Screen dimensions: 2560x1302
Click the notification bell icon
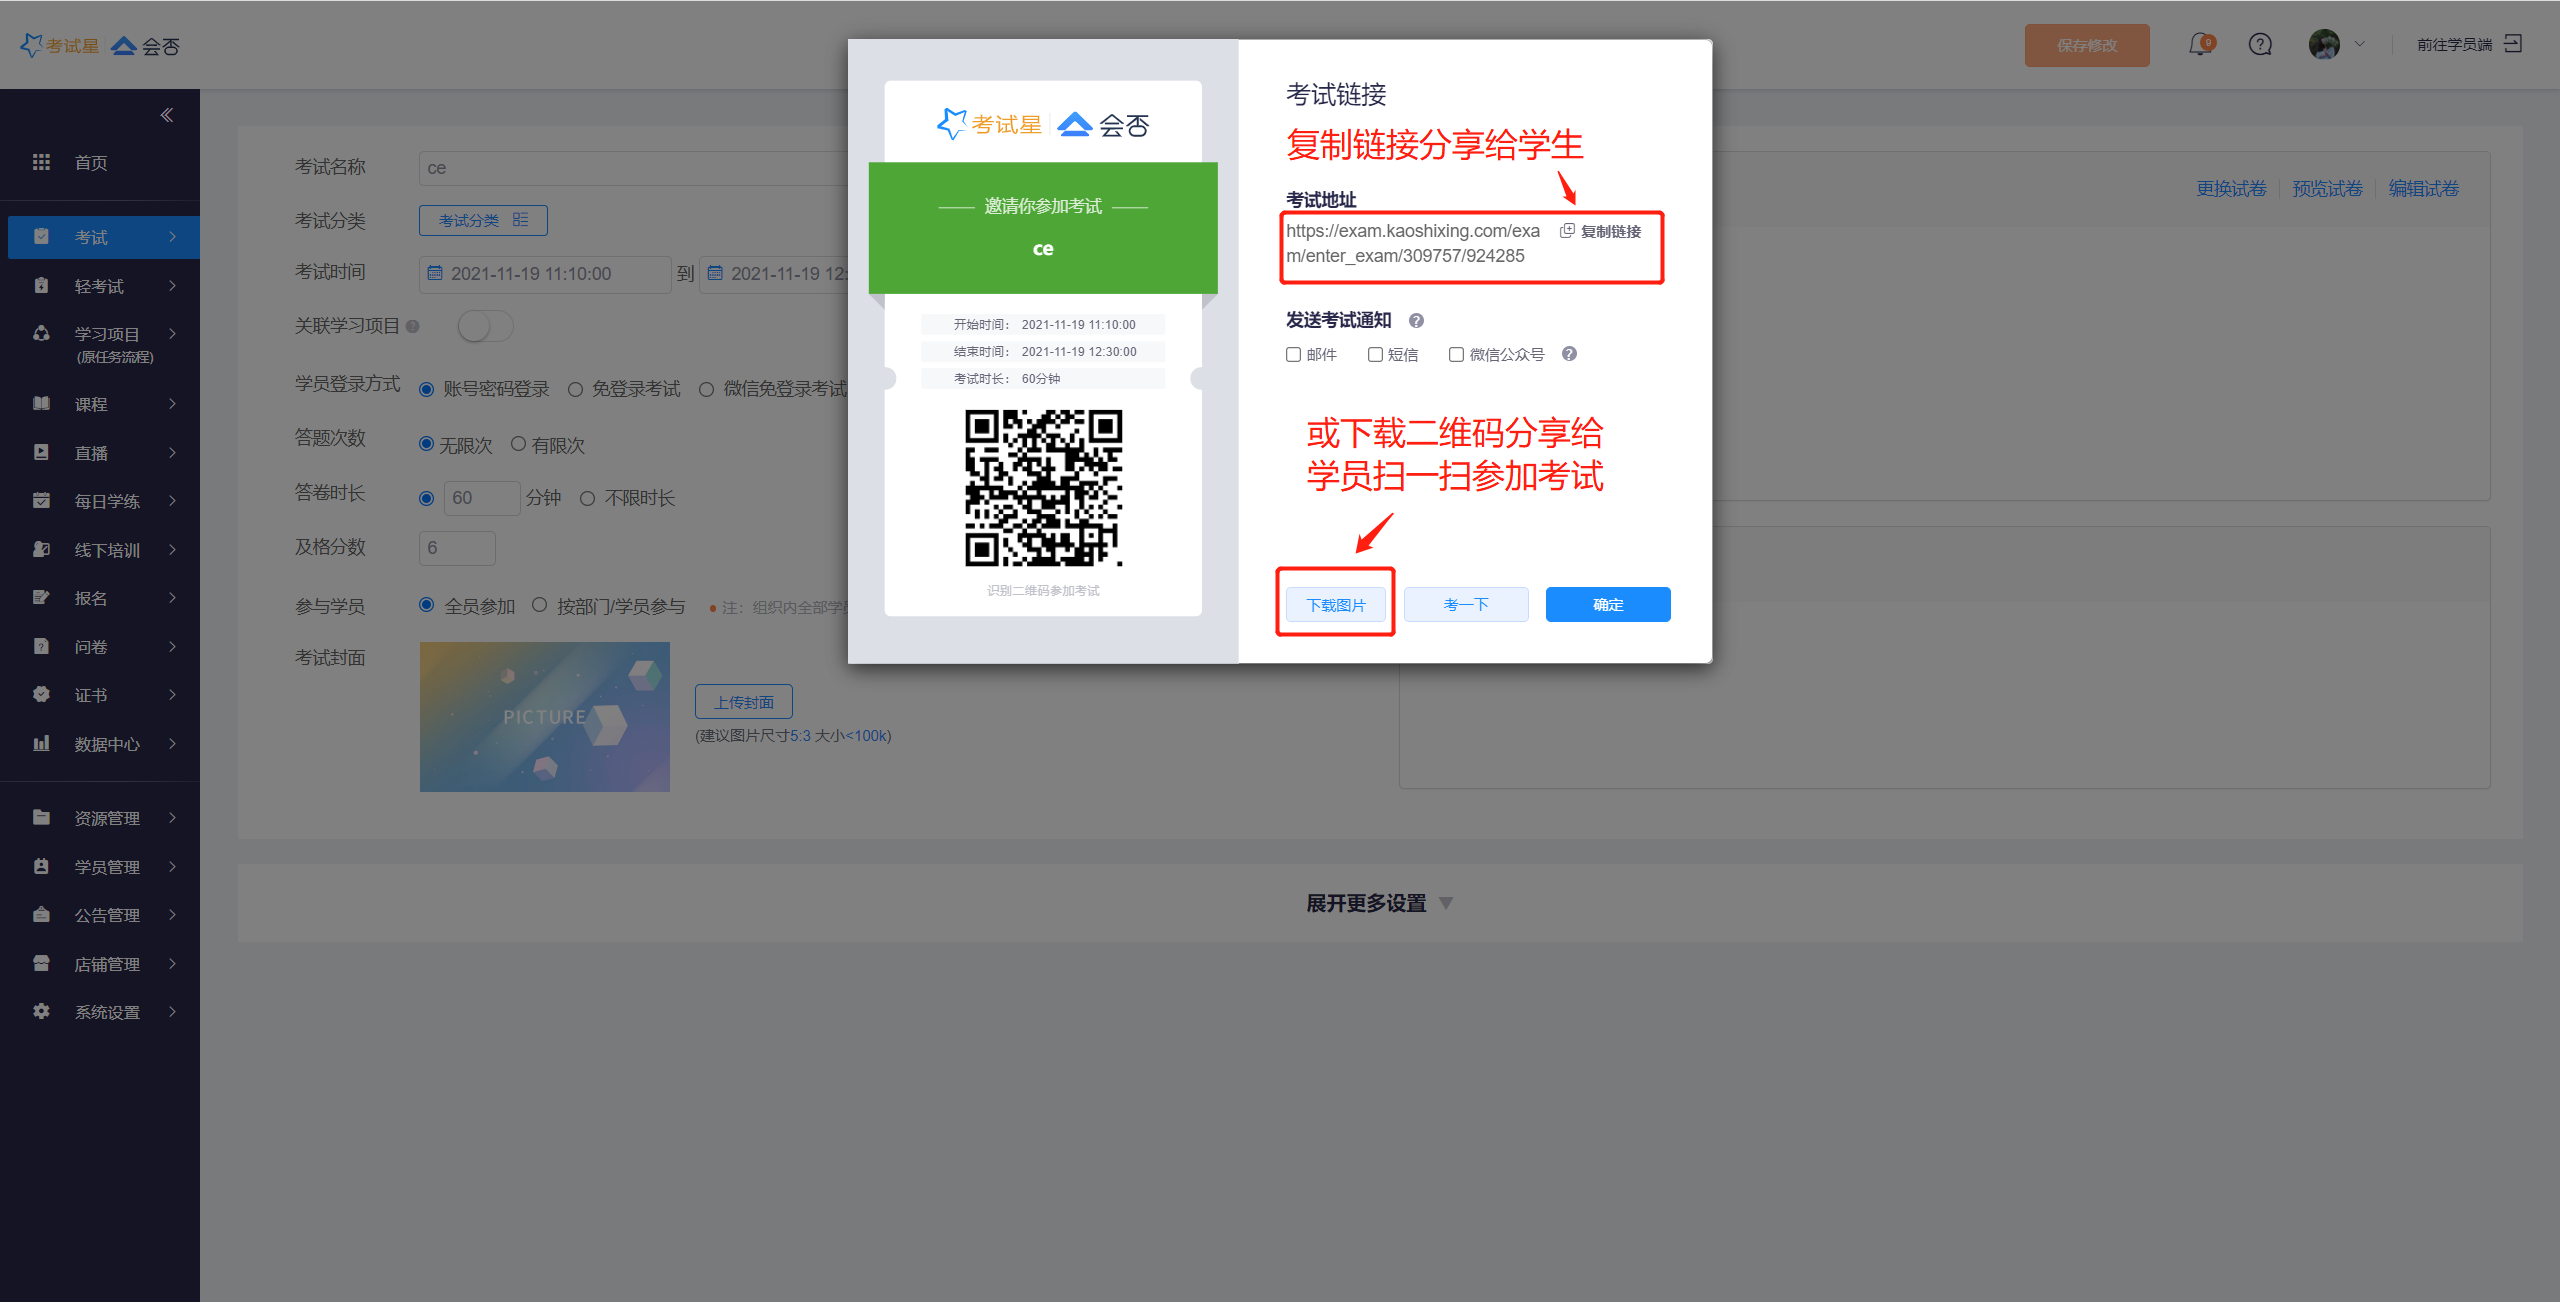(x=2199, y=45)
